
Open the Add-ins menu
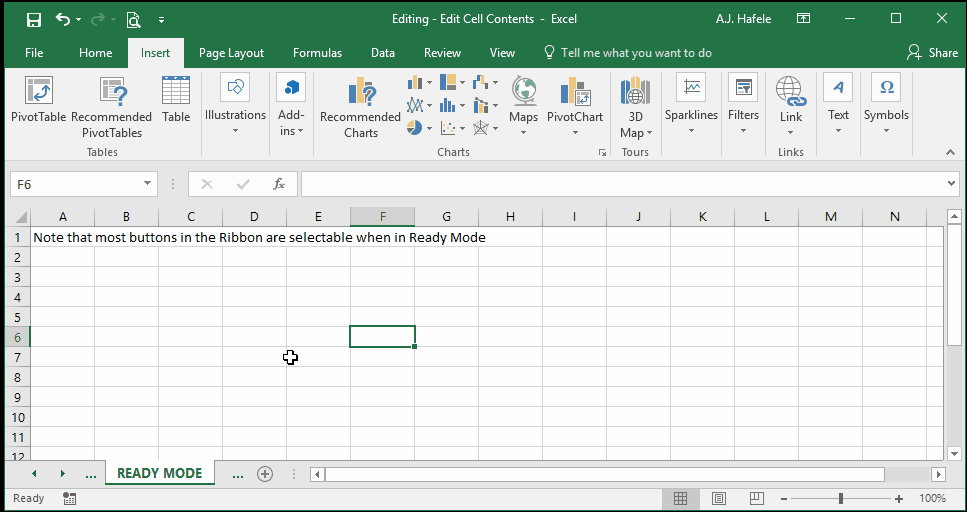coord(291,105)
